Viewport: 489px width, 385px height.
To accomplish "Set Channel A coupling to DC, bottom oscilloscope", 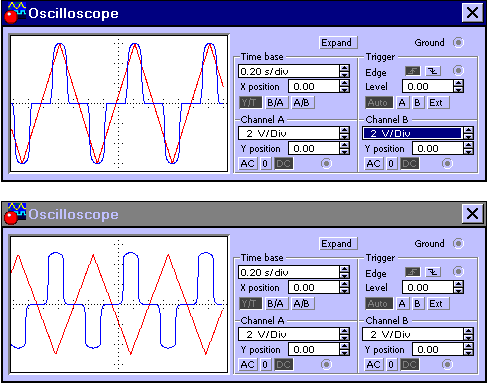I will tap(284, 365).
